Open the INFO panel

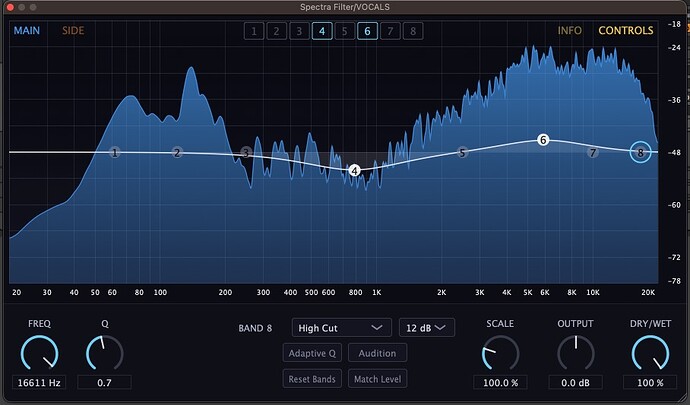click(569, 30)
